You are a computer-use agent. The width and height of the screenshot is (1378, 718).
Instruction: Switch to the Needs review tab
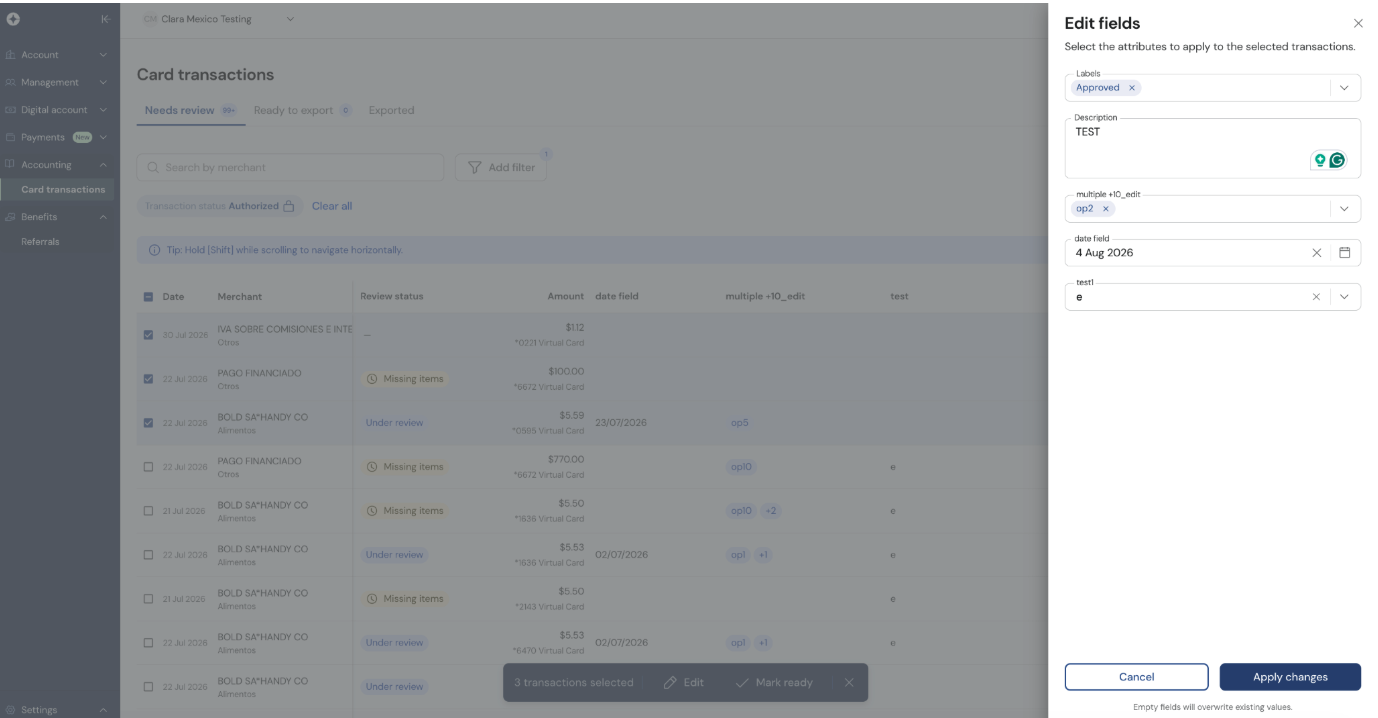190,111
